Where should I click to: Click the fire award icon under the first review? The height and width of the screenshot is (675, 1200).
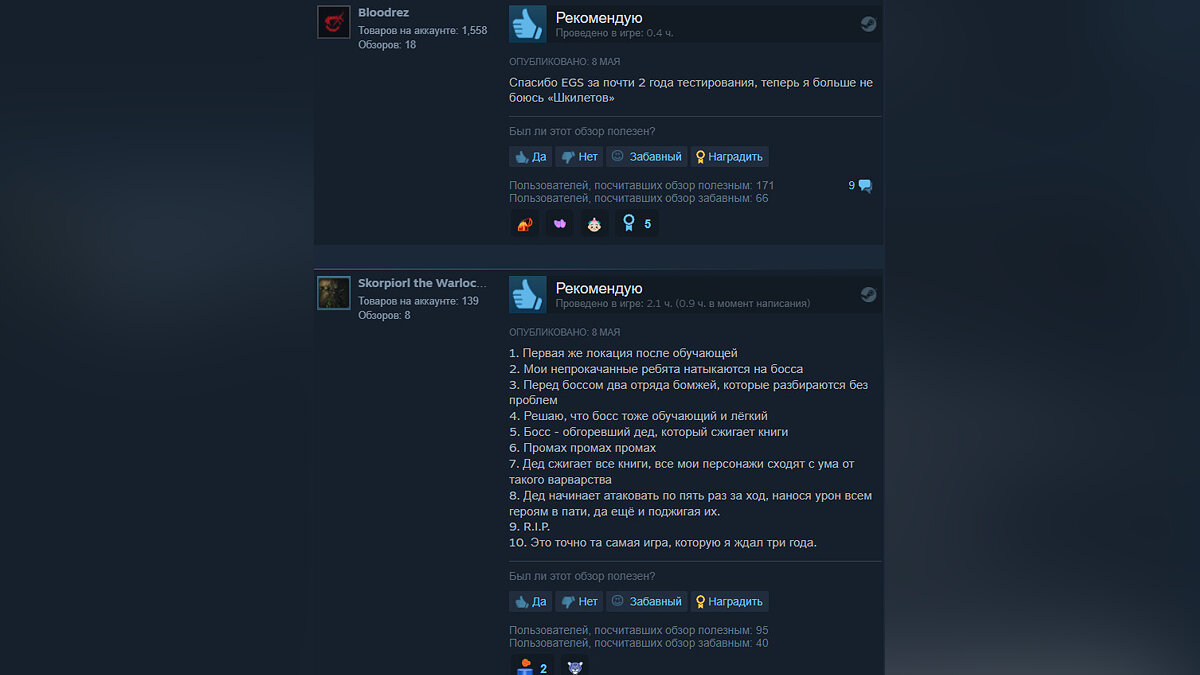525,224
